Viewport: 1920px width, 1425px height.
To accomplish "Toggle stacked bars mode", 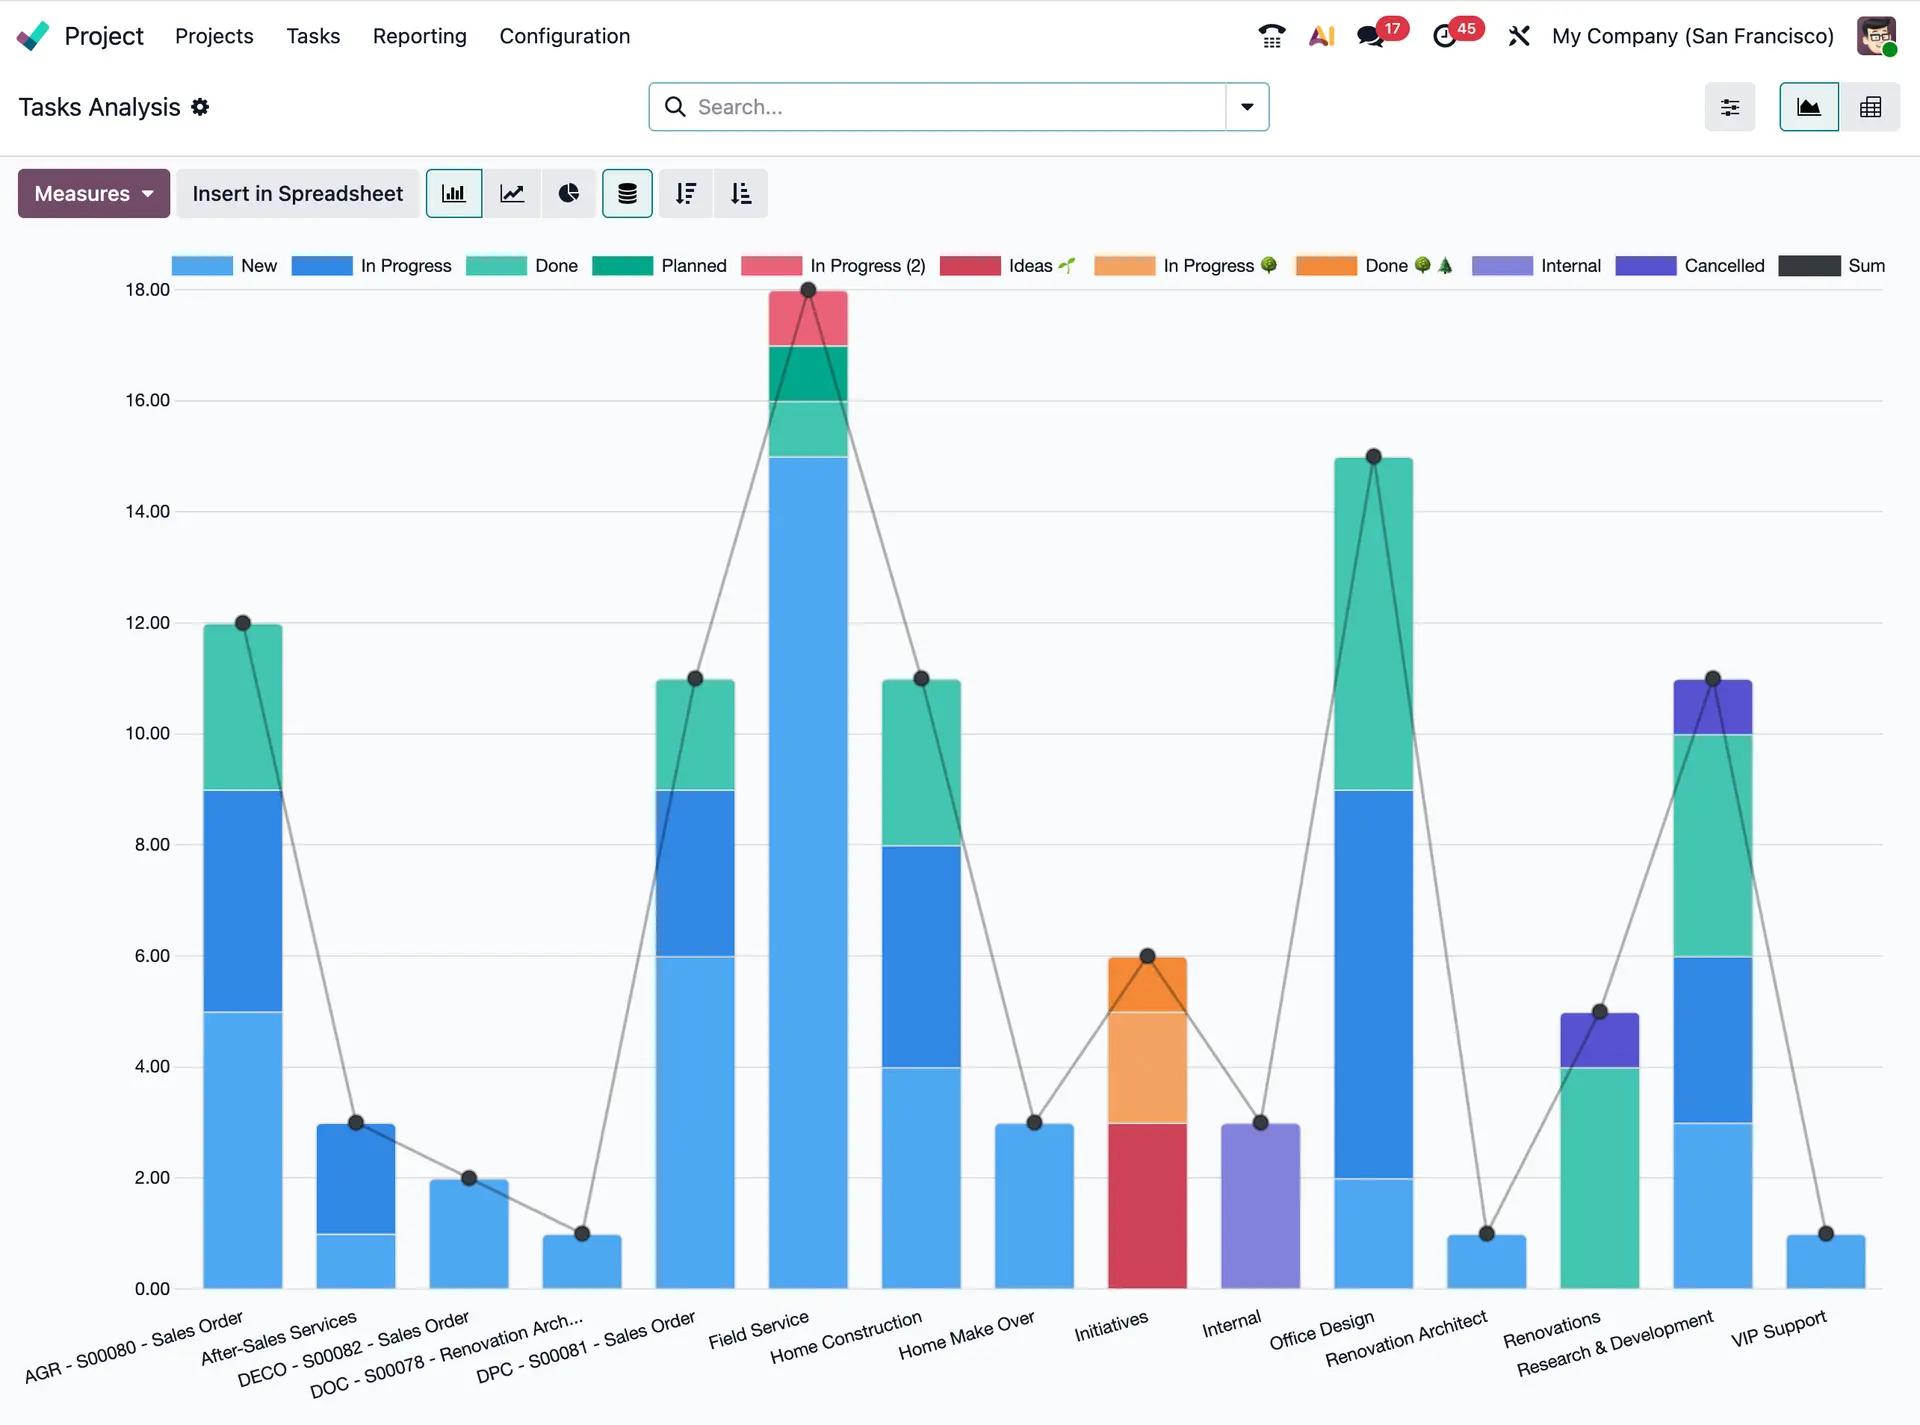I will click(627, 193).
